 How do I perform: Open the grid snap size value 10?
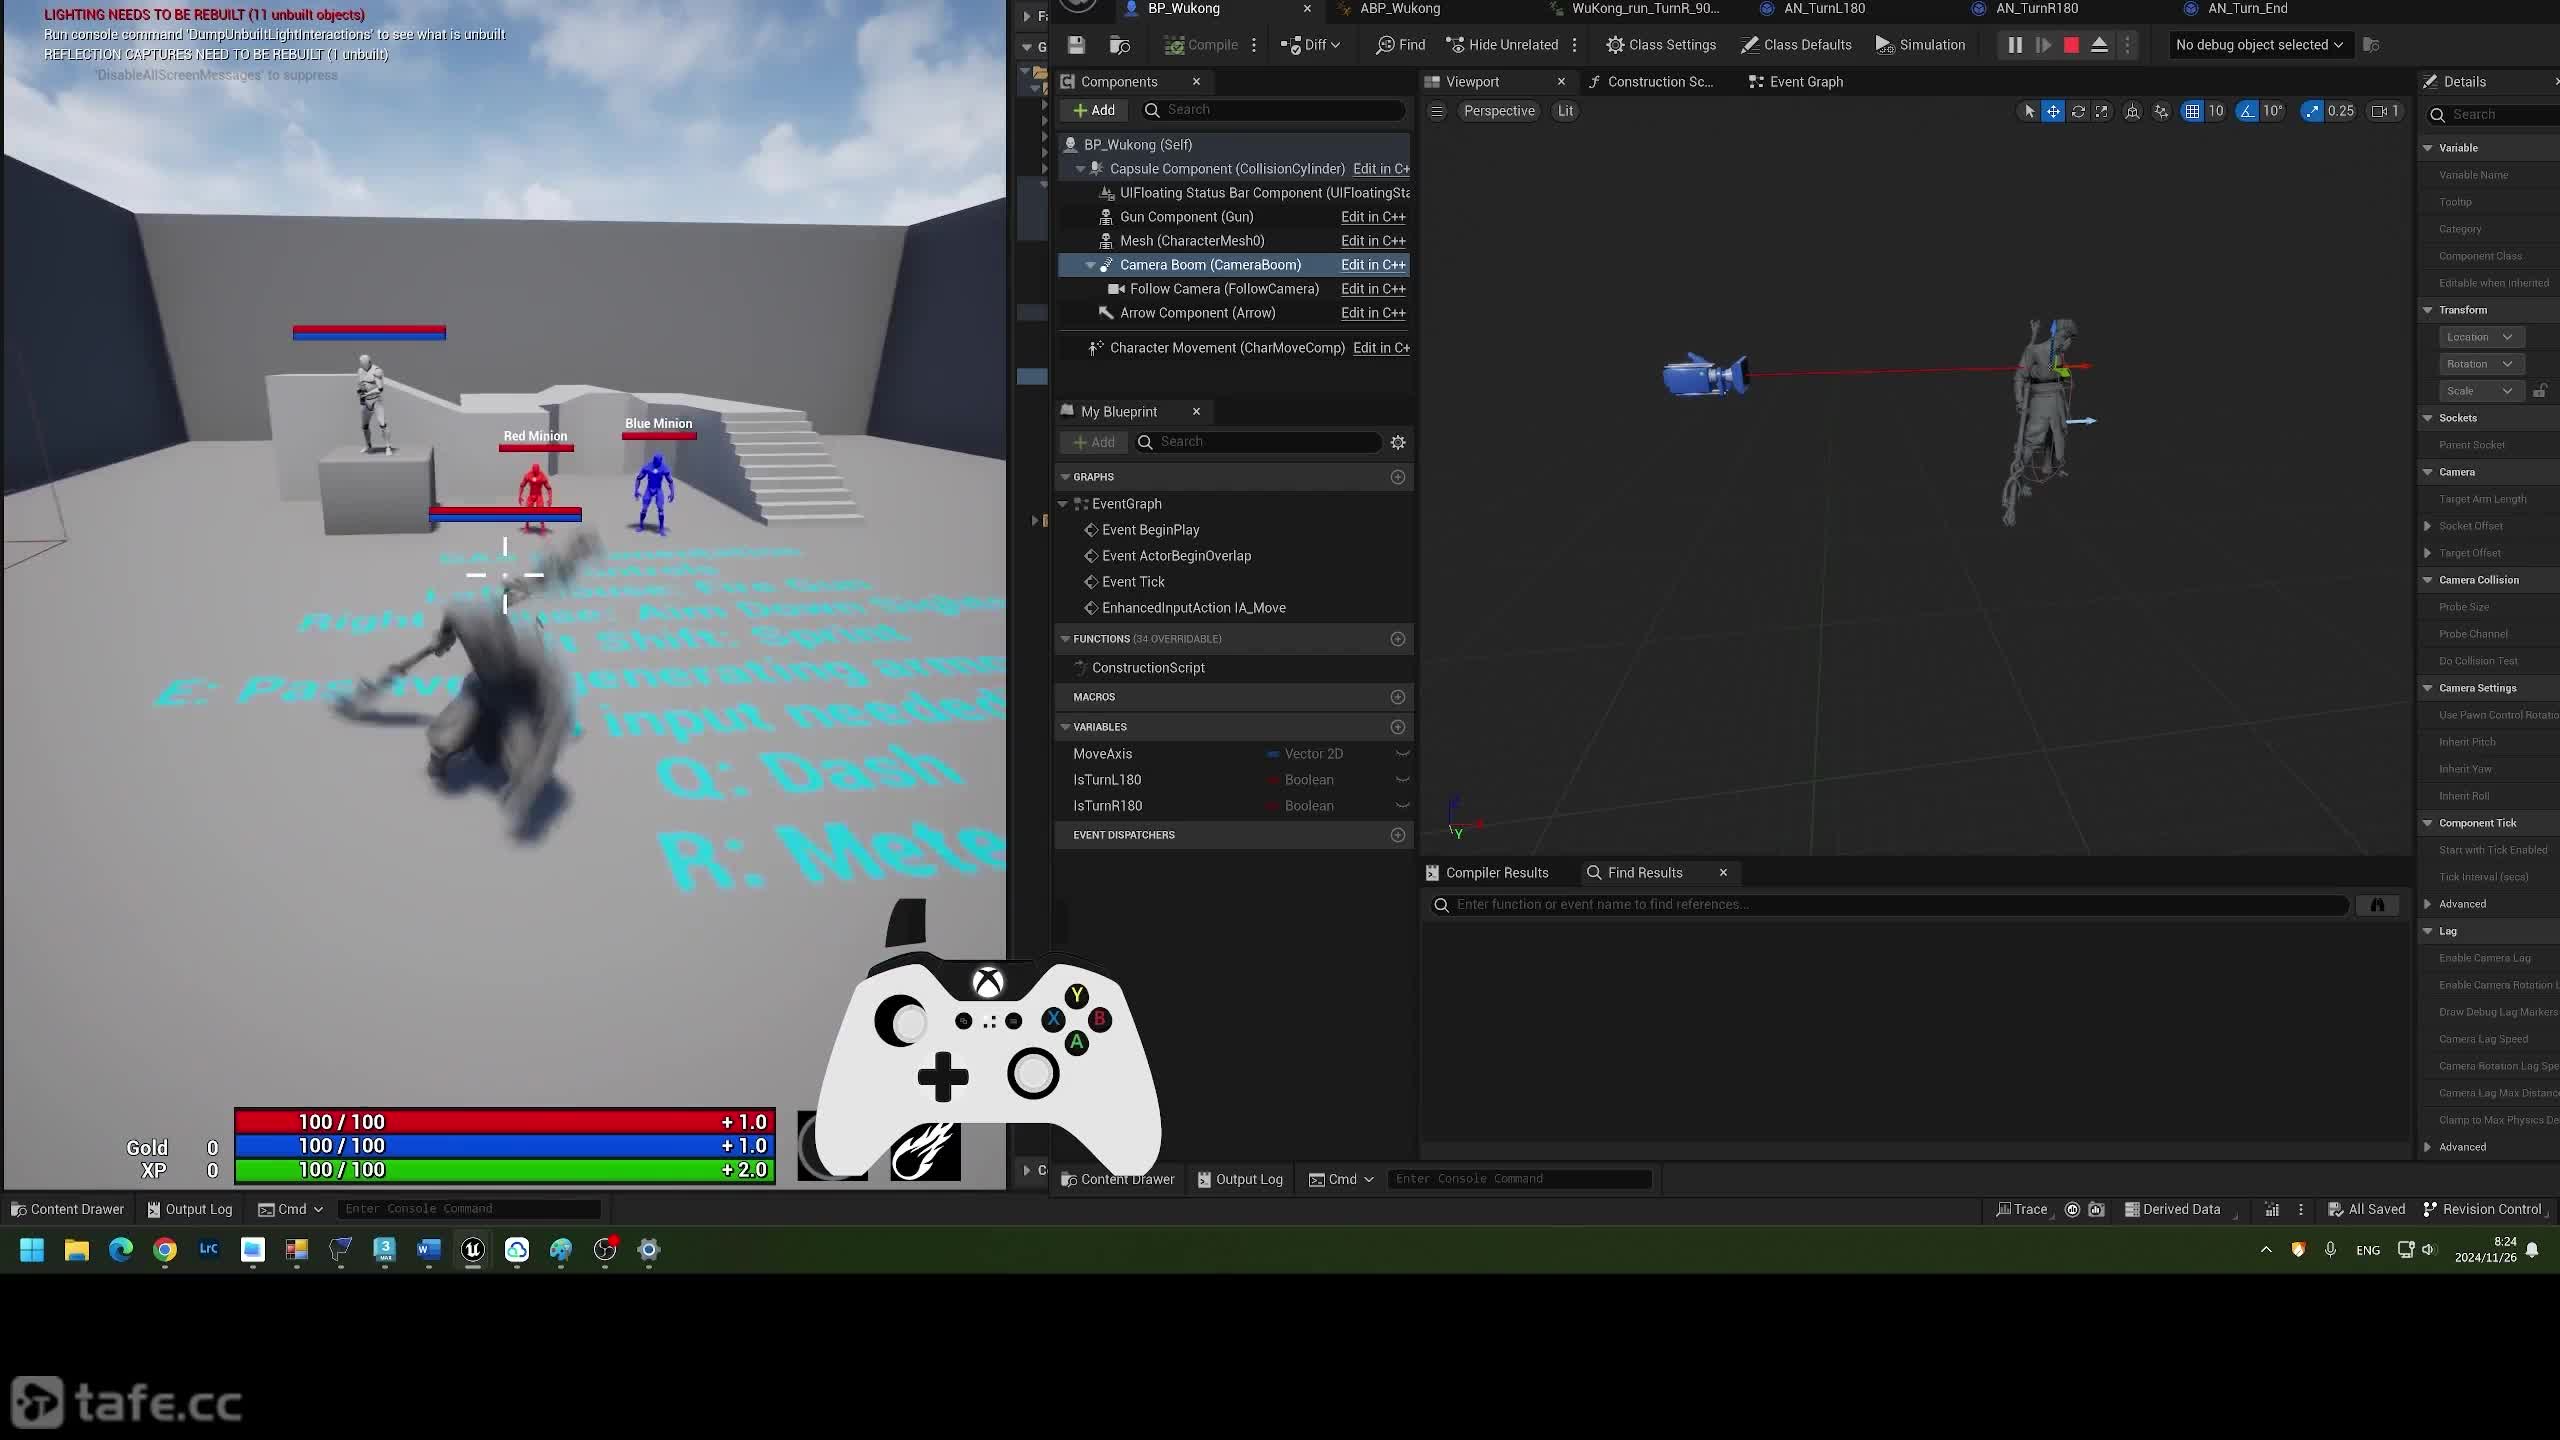[x=2215, y=111]
